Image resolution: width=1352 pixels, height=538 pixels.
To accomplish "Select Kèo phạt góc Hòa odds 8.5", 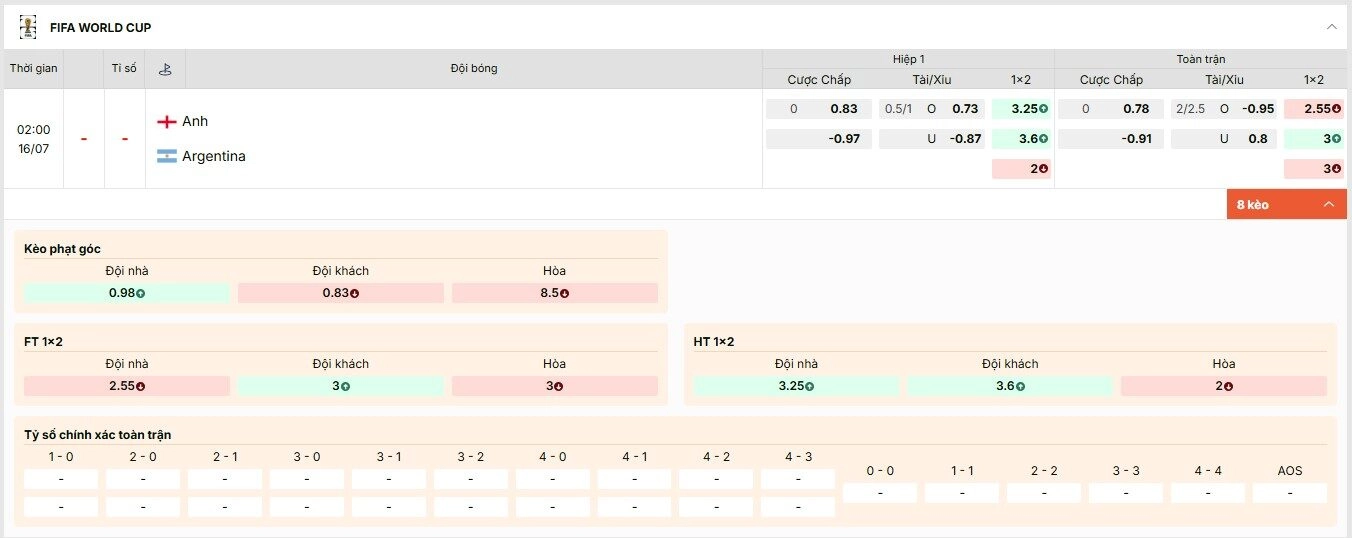I will pyautogui.click(x=555, y=293).
